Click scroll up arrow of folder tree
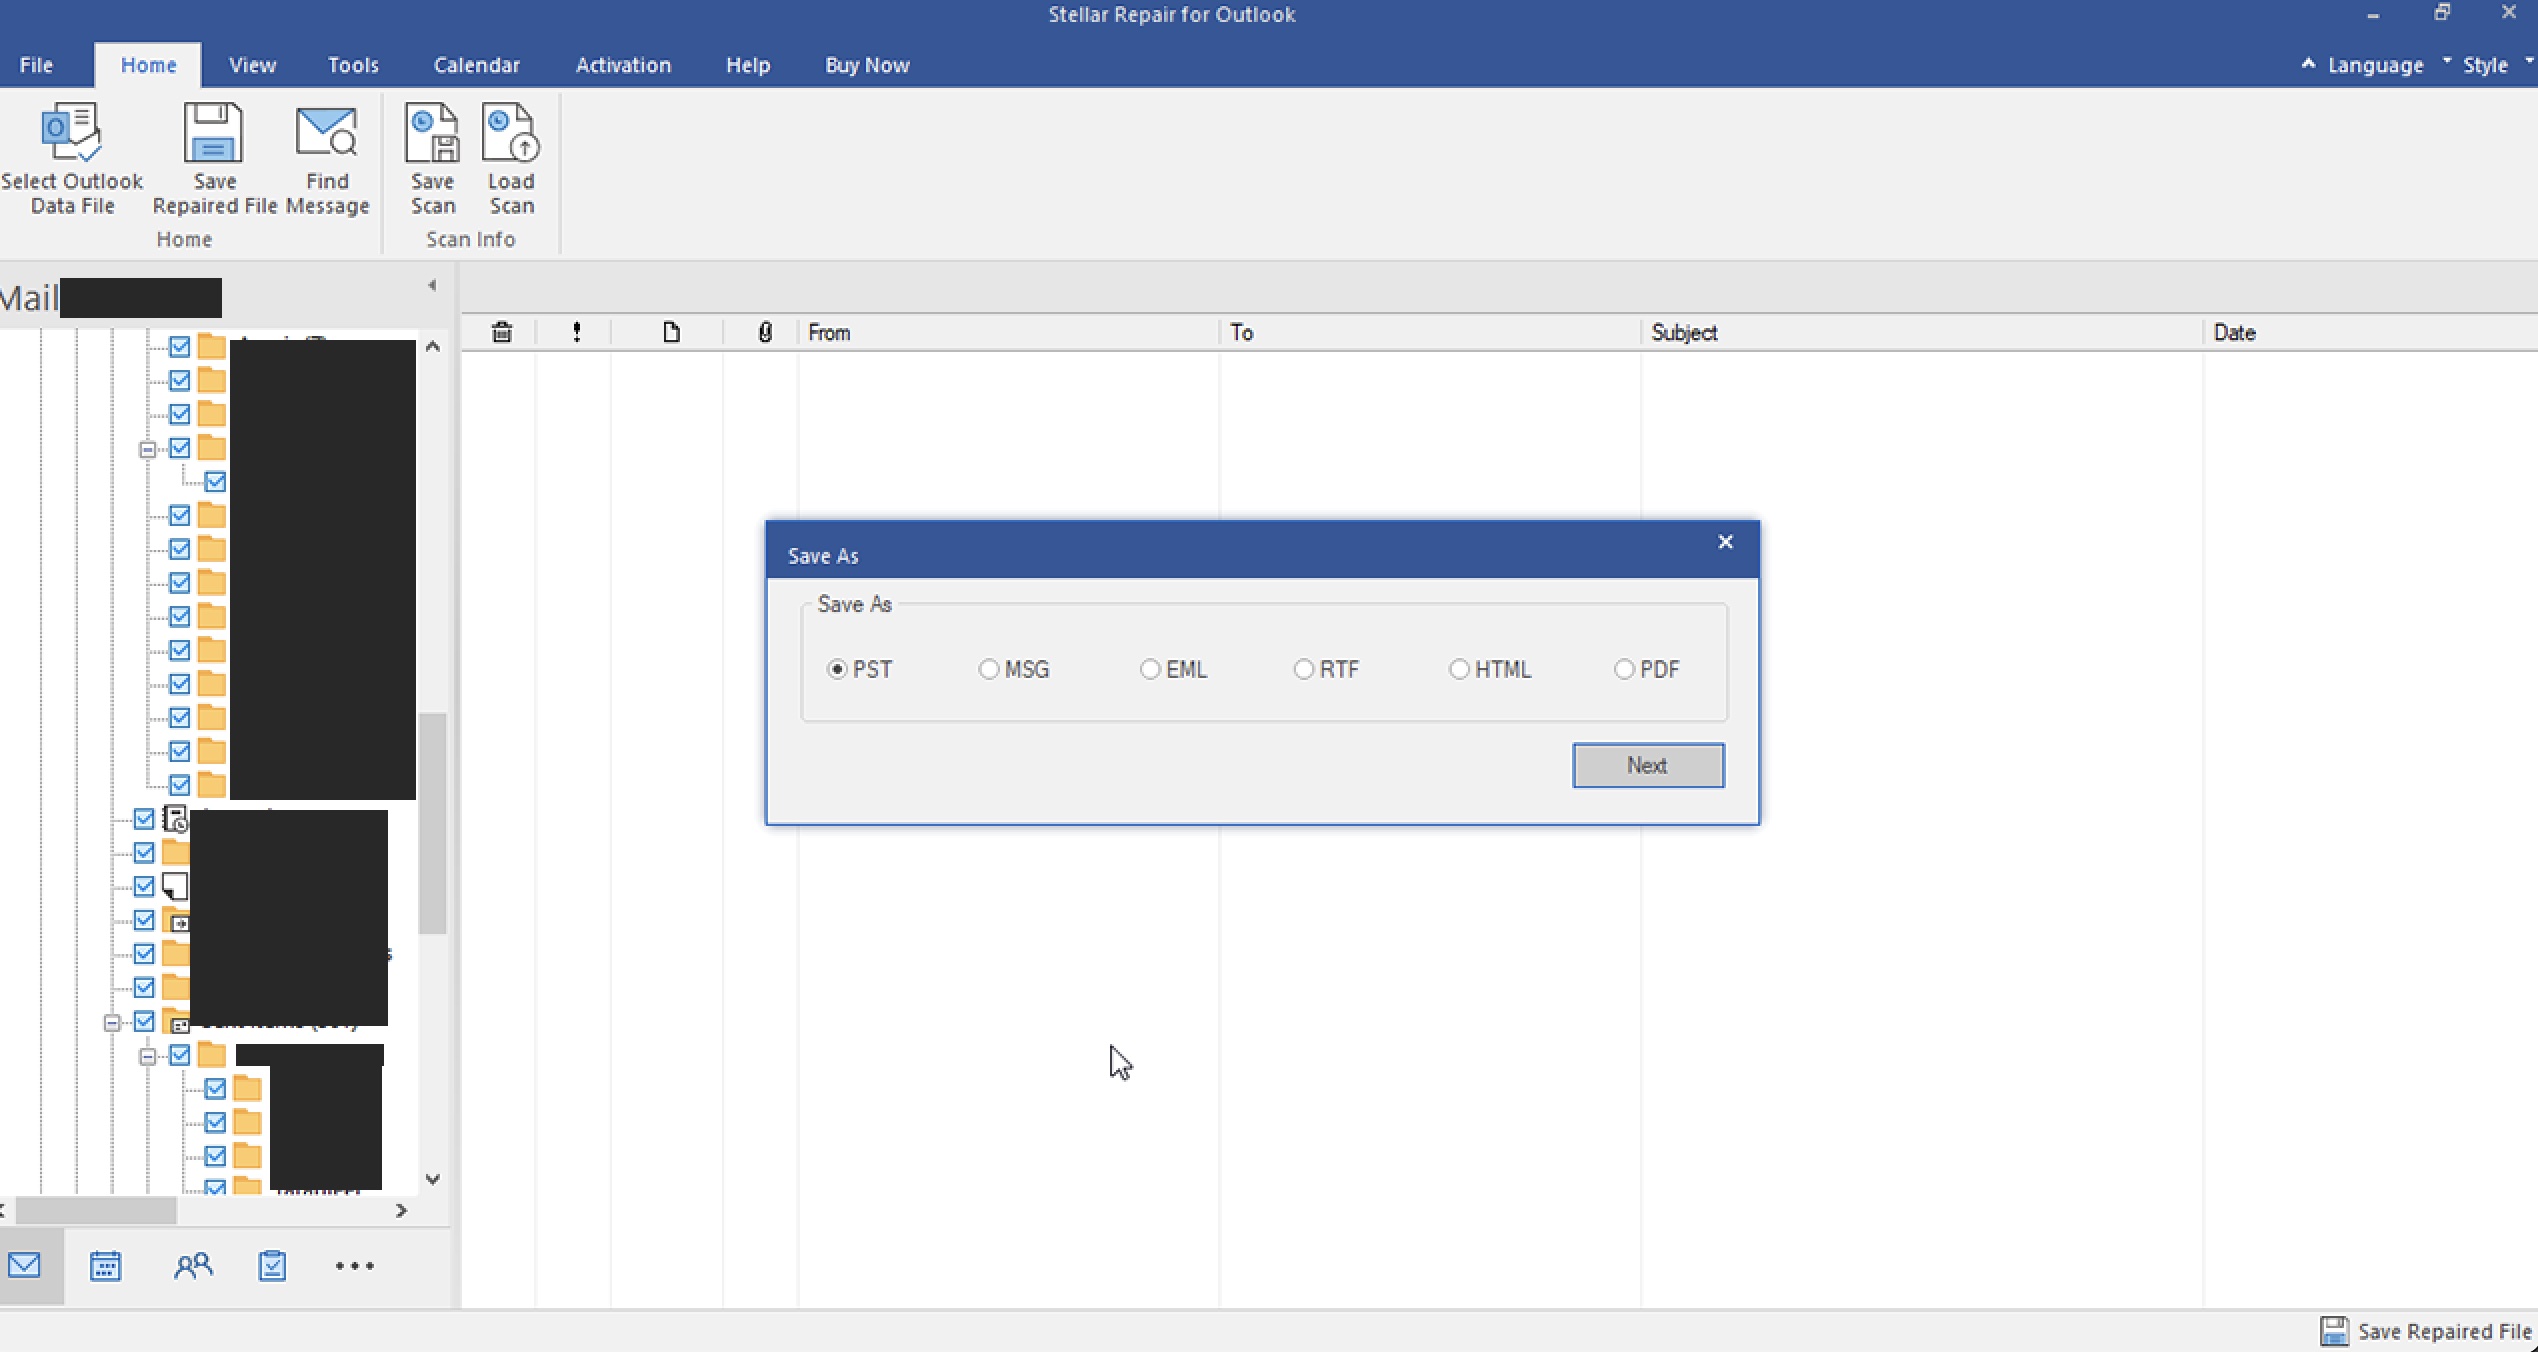The width and height of the screenshot is (2538, 1352). click(432, 347)
